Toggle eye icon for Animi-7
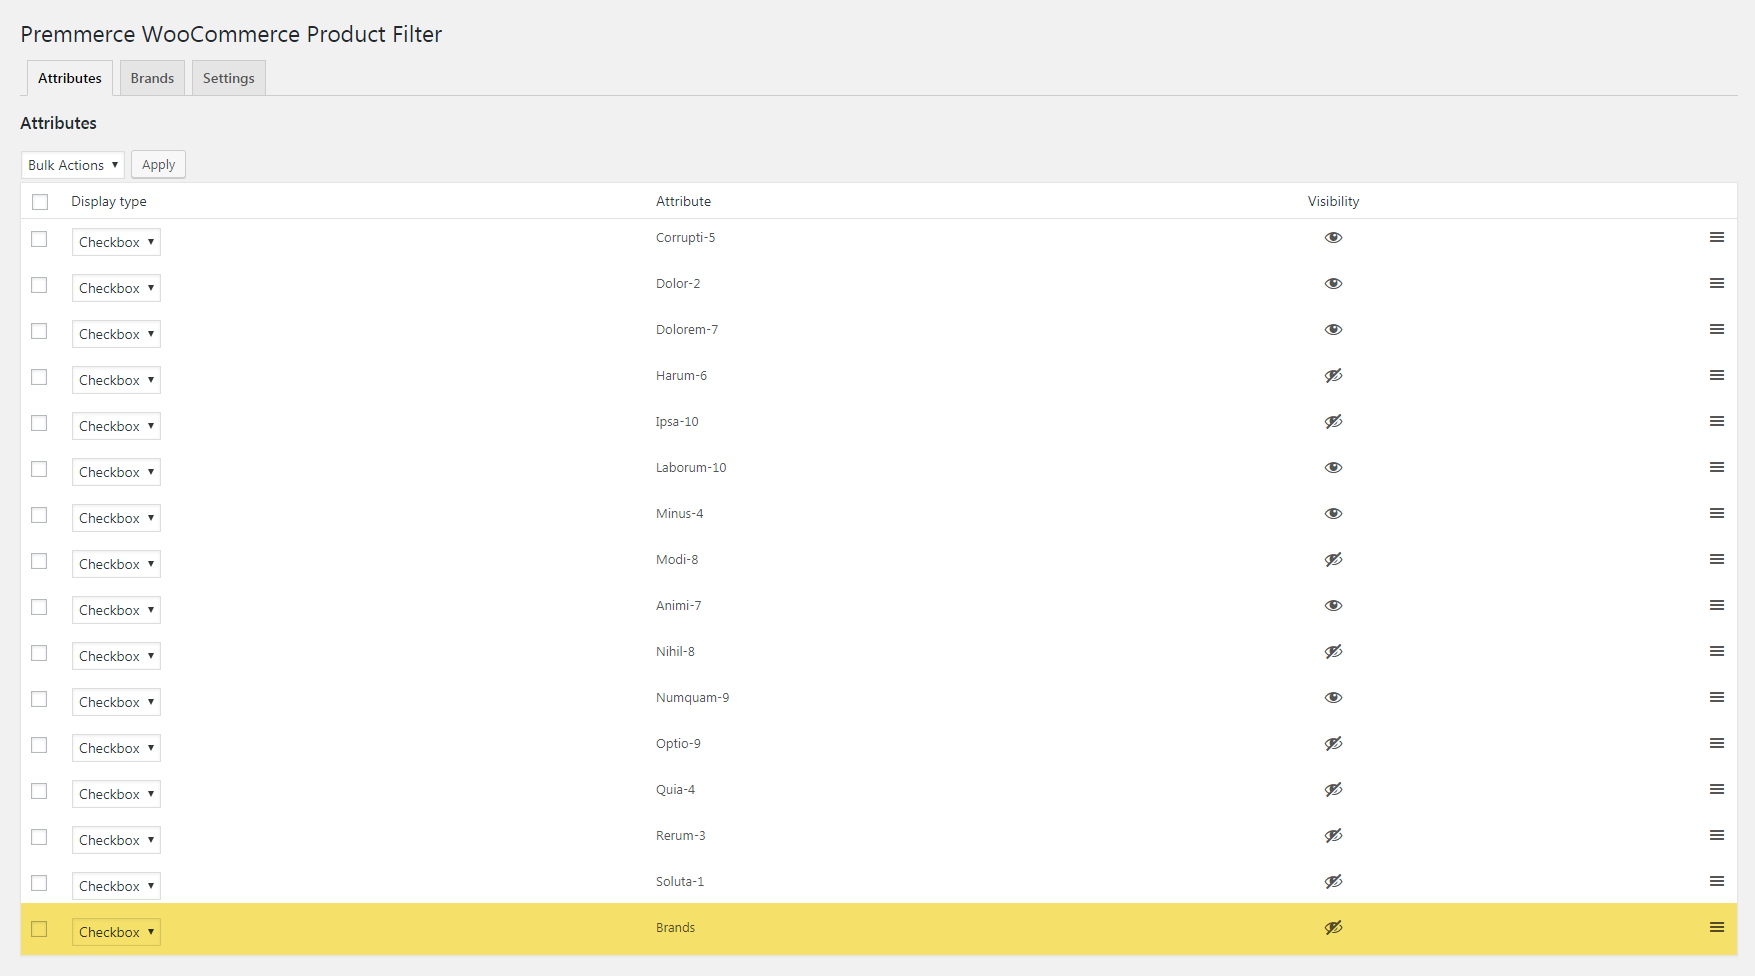 click(x=1333, y=606)
